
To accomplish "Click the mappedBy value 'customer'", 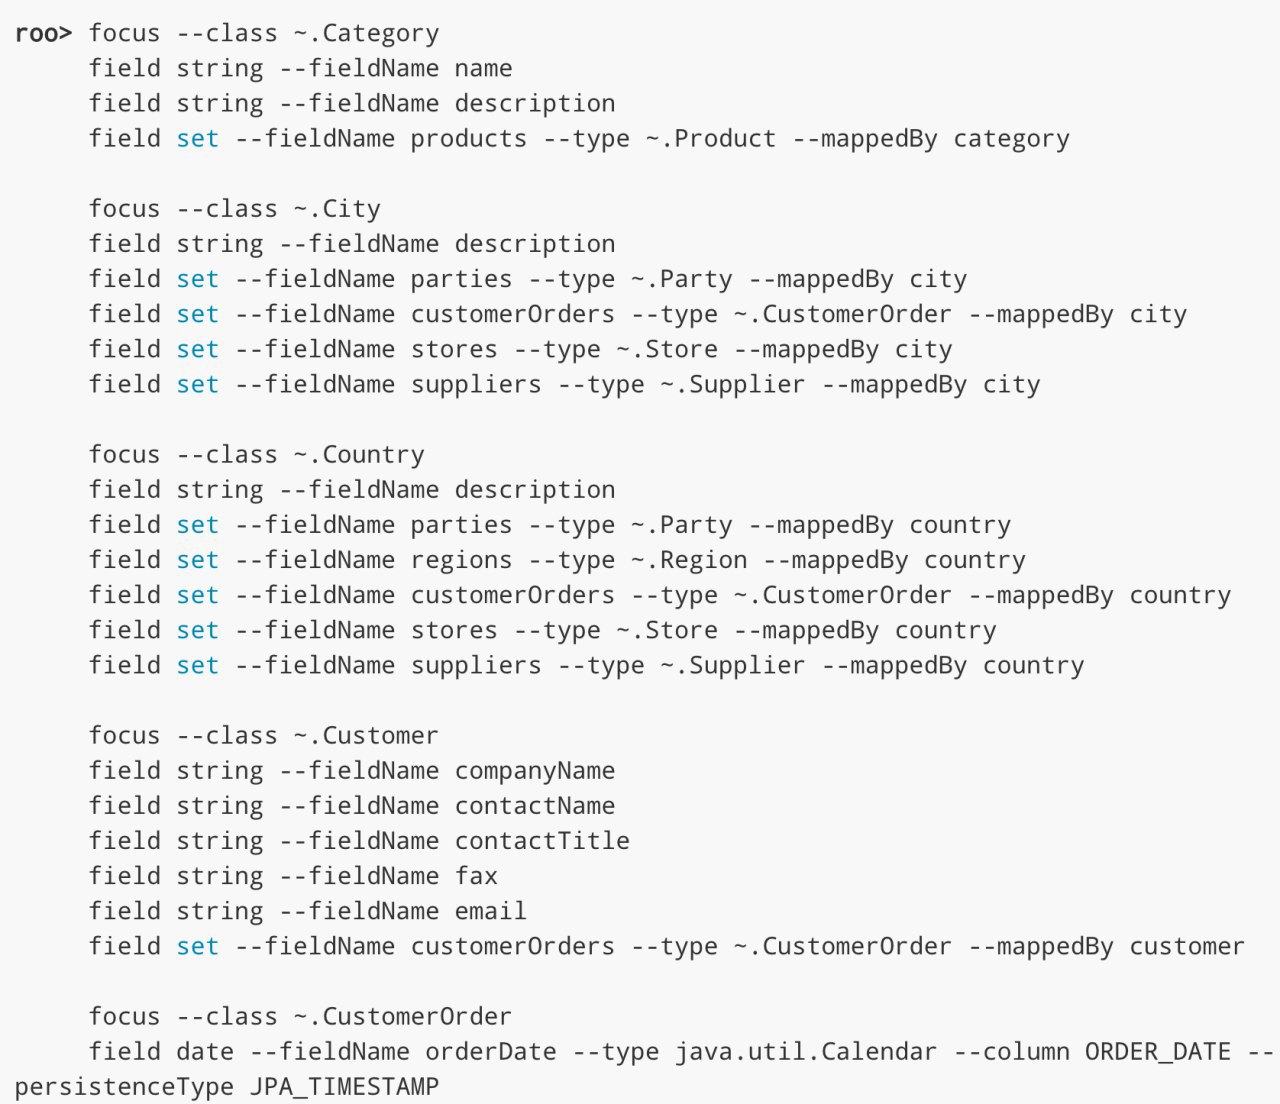I will pos(1186,946).
